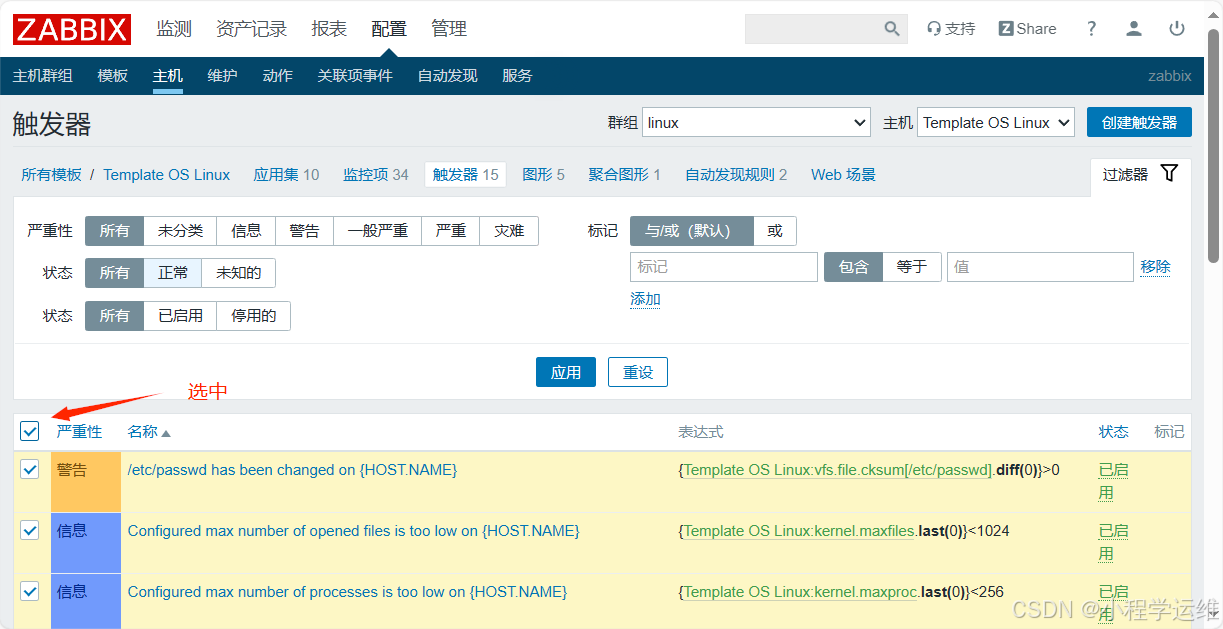Click the search magnifier icon
1223x629 pixels.
[891, 29]
